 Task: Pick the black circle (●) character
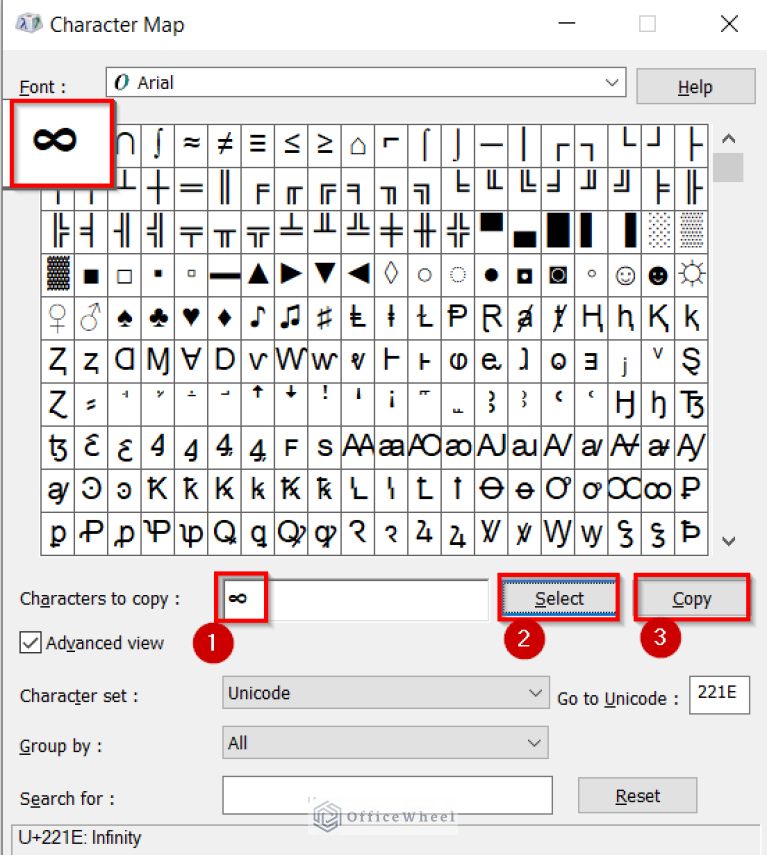(x=491, y=274)
